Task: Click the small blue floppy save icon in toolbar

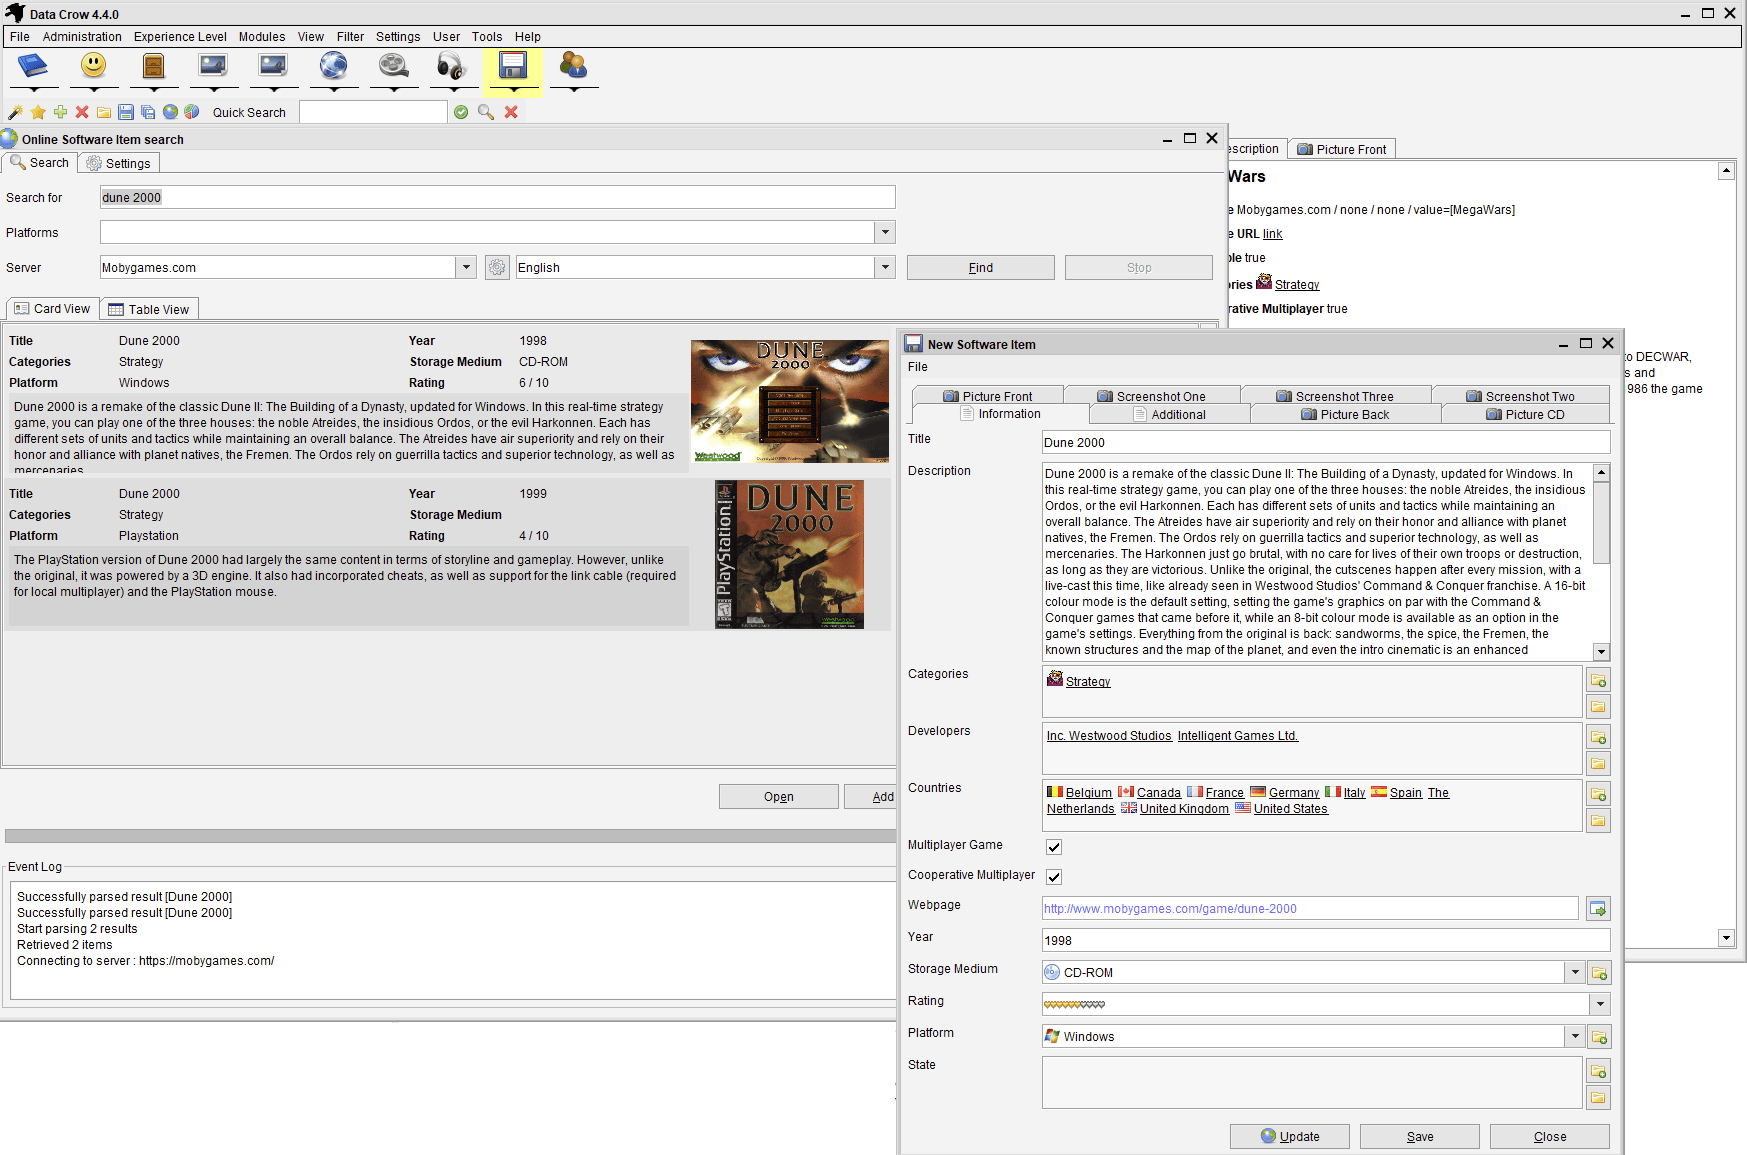Action: tap(126, 112)
